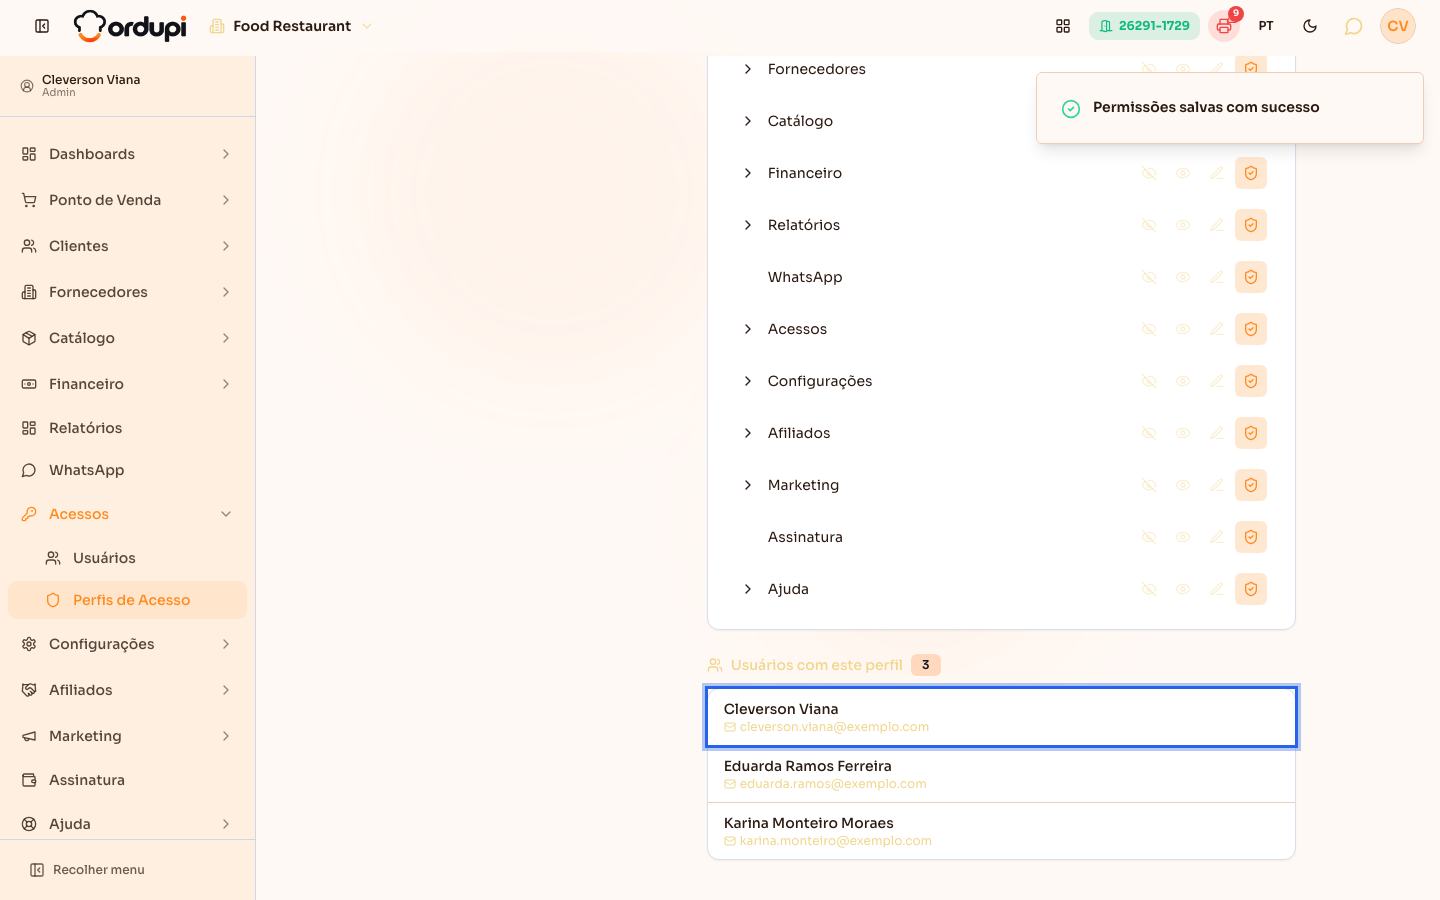Open the chat bubble icon in header
Screen dimensions: 1440x900
tap(1353, 26)
